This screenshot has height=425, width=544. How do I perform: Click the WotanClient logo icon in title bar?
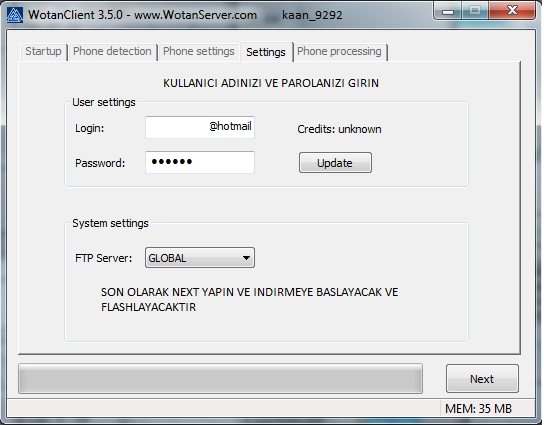point(15,15)
